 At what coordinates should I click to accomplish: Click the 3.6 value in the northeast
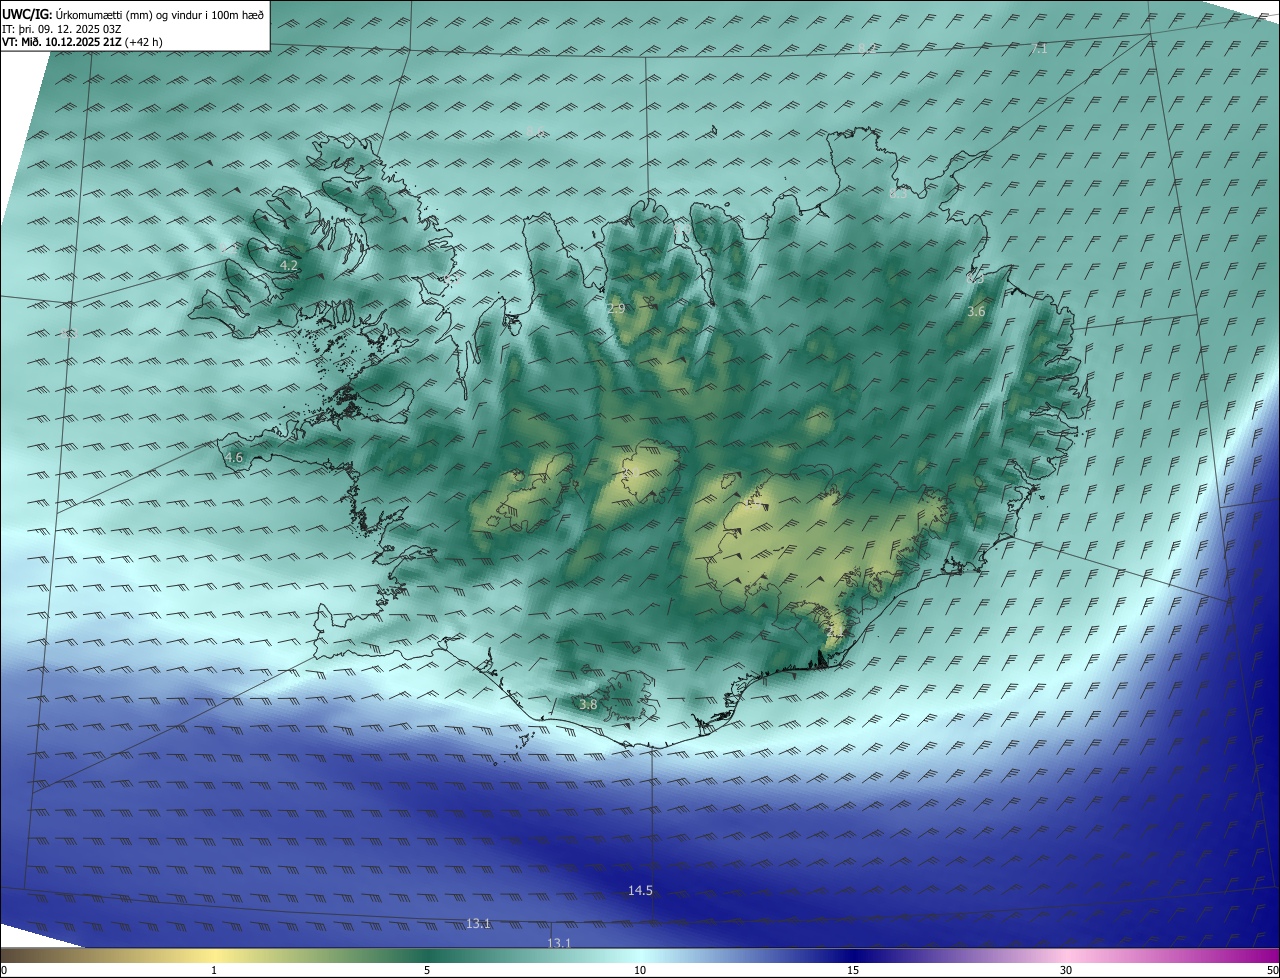[976, 312]
